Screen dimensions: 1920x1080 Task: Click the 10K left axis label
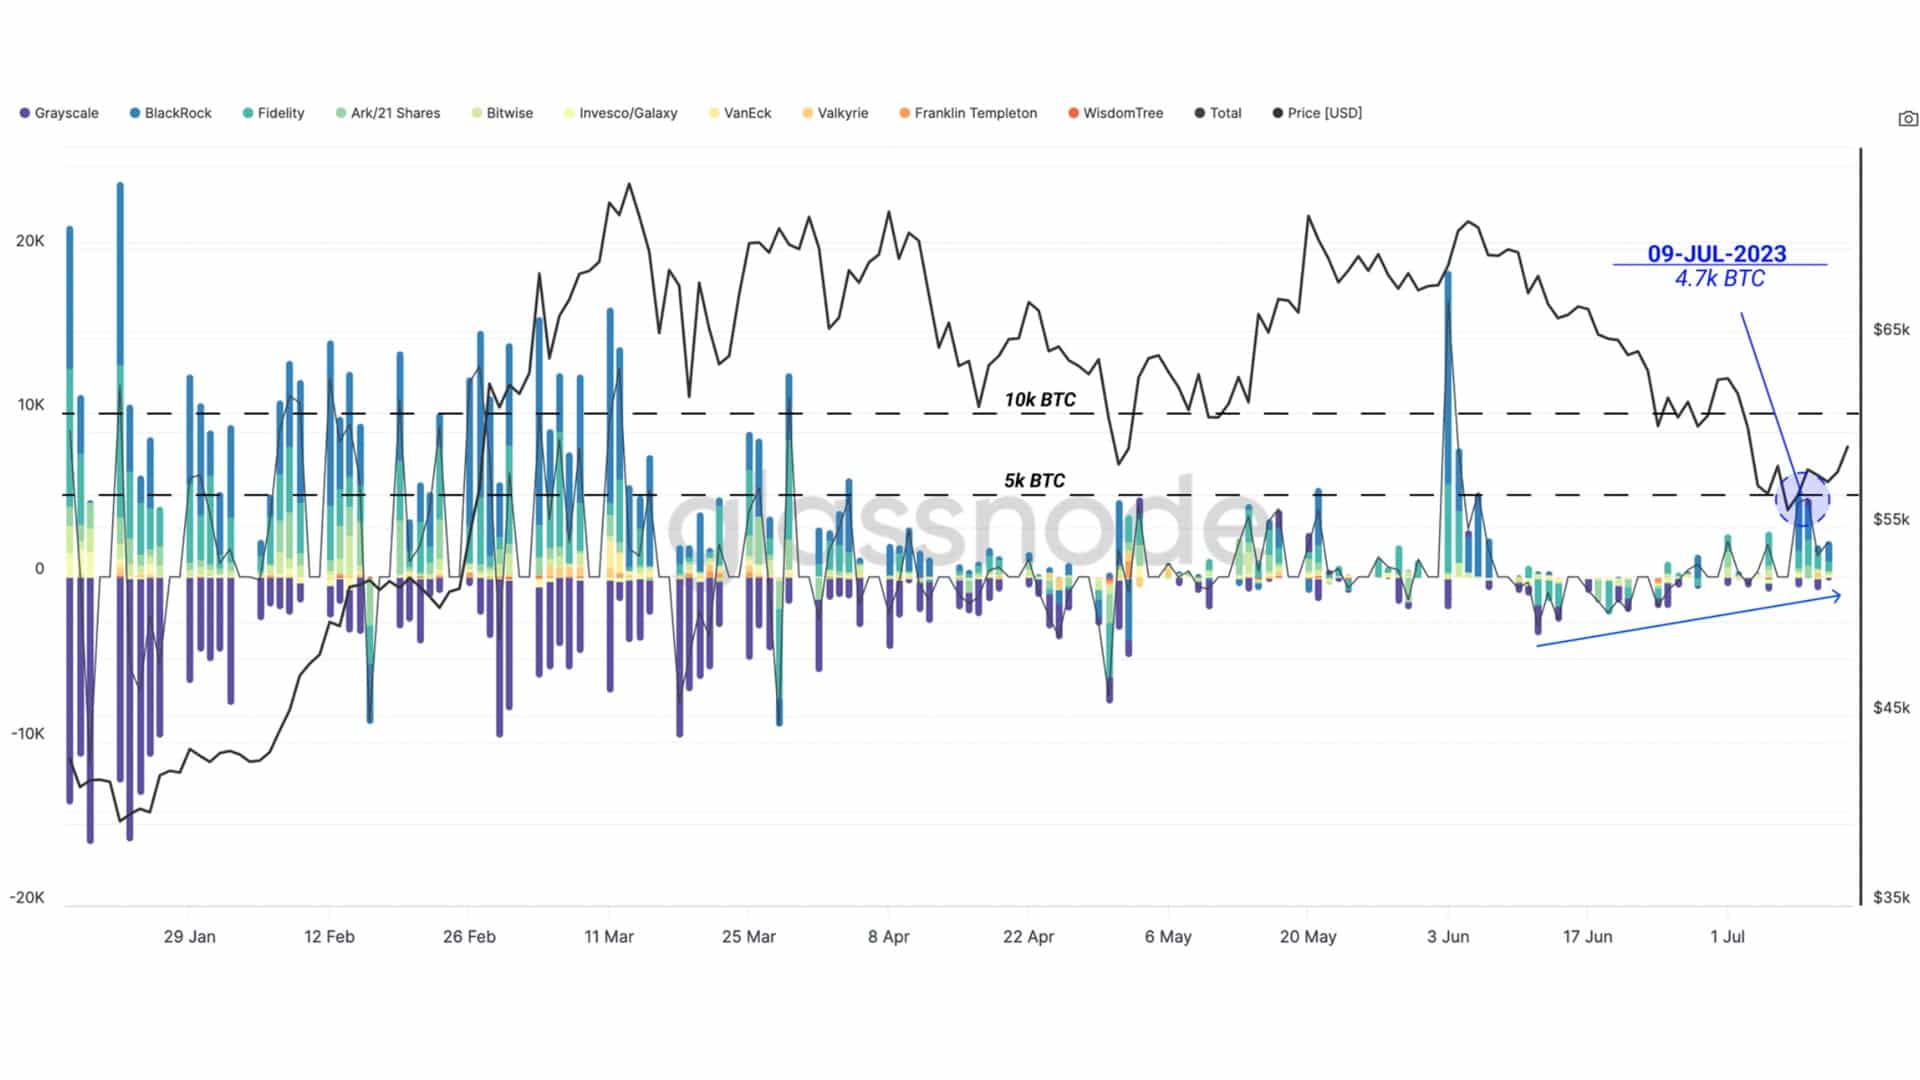tap(30, 405)
